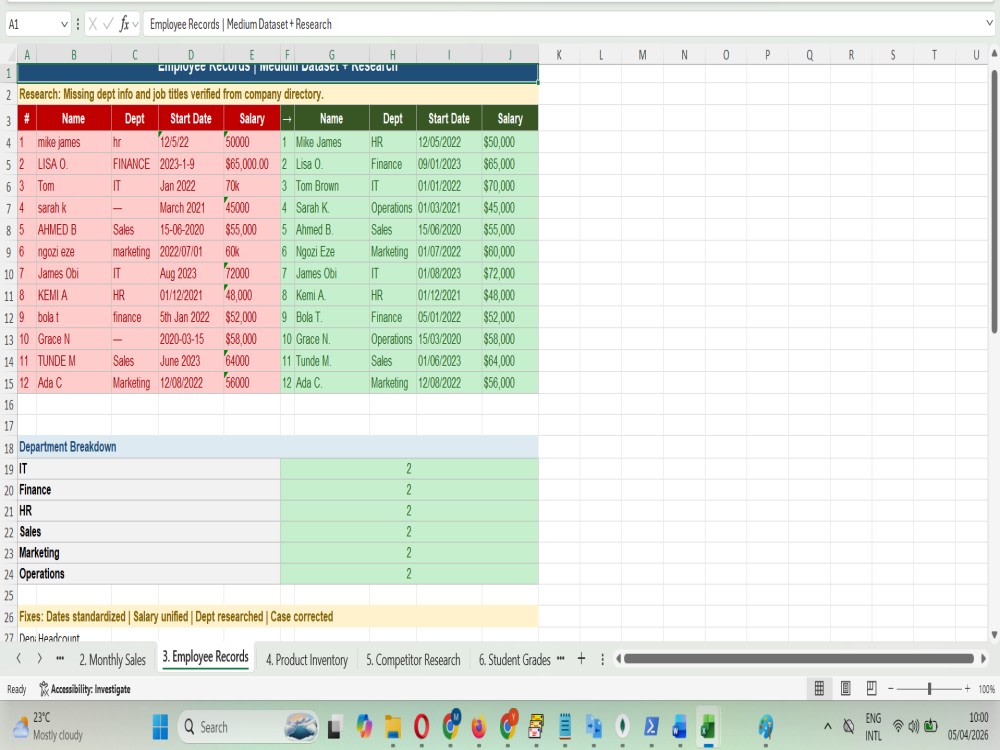1000x750 pixels.
Task: Open PowerShell from the taskbar
Action: click(651, 726)
